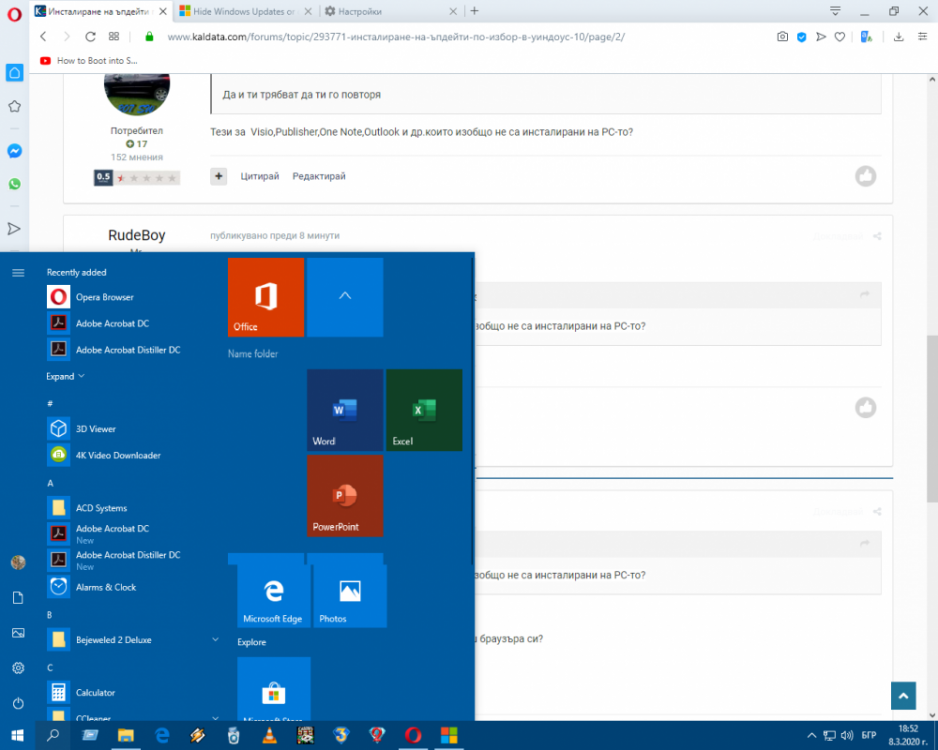This screenshot has width=938, height=750.
Task: Click the plus multiquote button
Action: pos(218,176)
